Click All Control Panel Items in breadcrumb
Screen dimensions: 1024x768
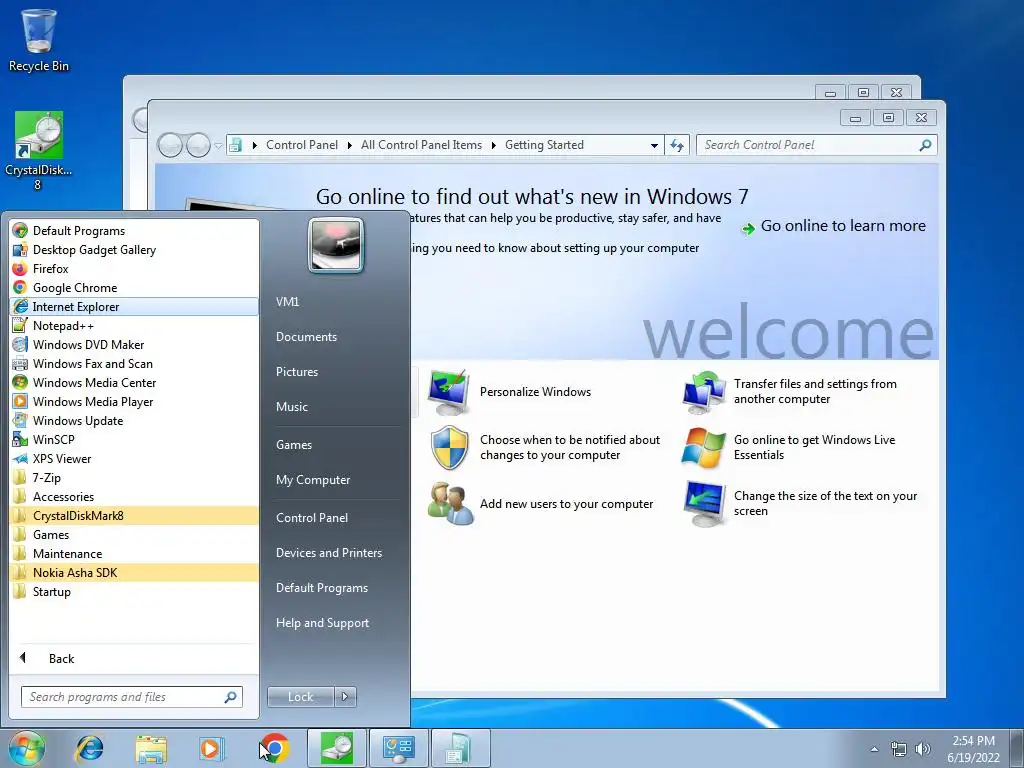[421, 145]
